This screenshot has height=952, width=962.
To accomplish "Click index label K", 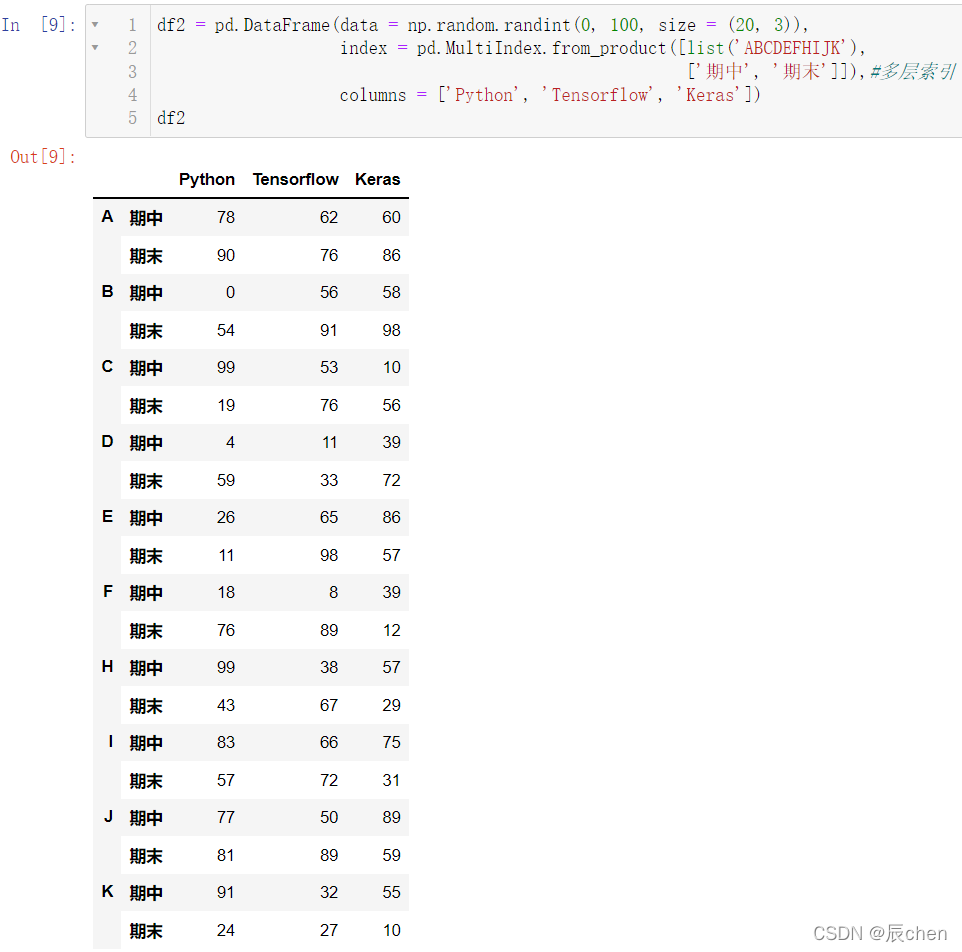I will click(107, 891).
